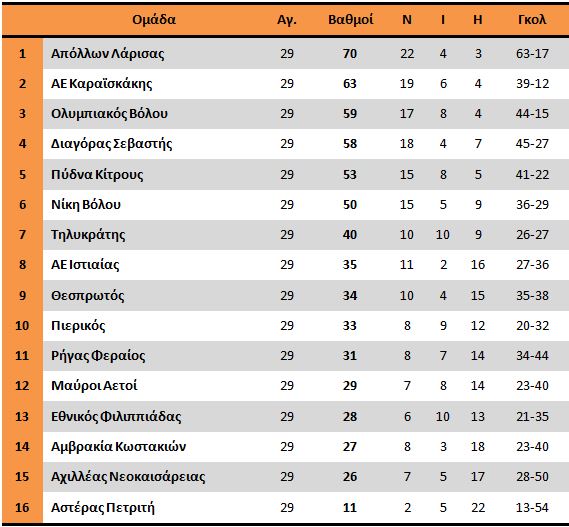Screen dimensions: 569x527
Task: Select the Βαθμοί column header
Action: [x=351, y=20]
